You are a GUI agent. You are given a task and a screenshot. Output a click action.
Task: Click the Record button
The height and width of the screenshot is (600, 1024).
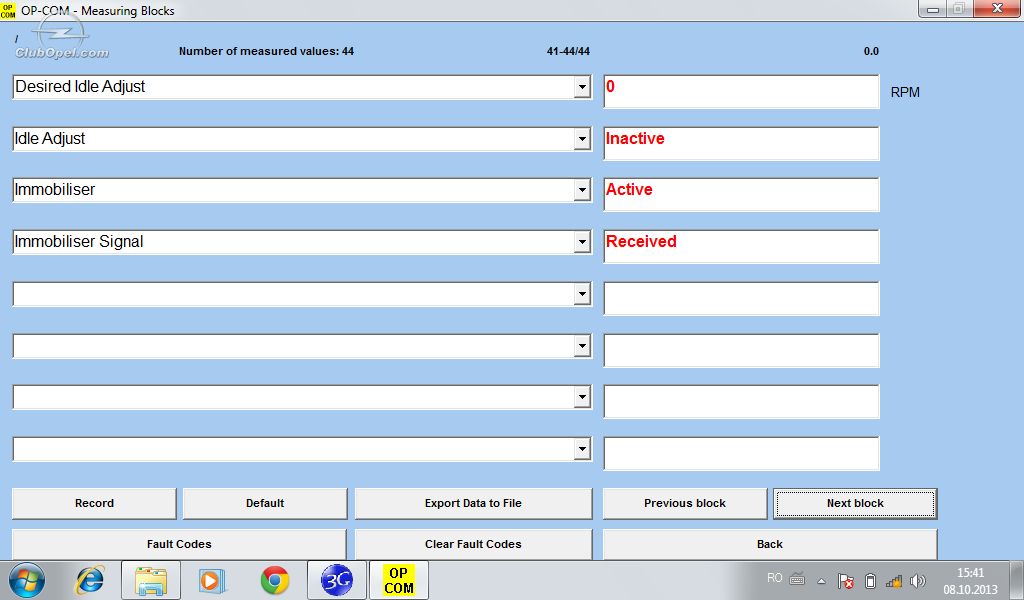coord(94,503)
